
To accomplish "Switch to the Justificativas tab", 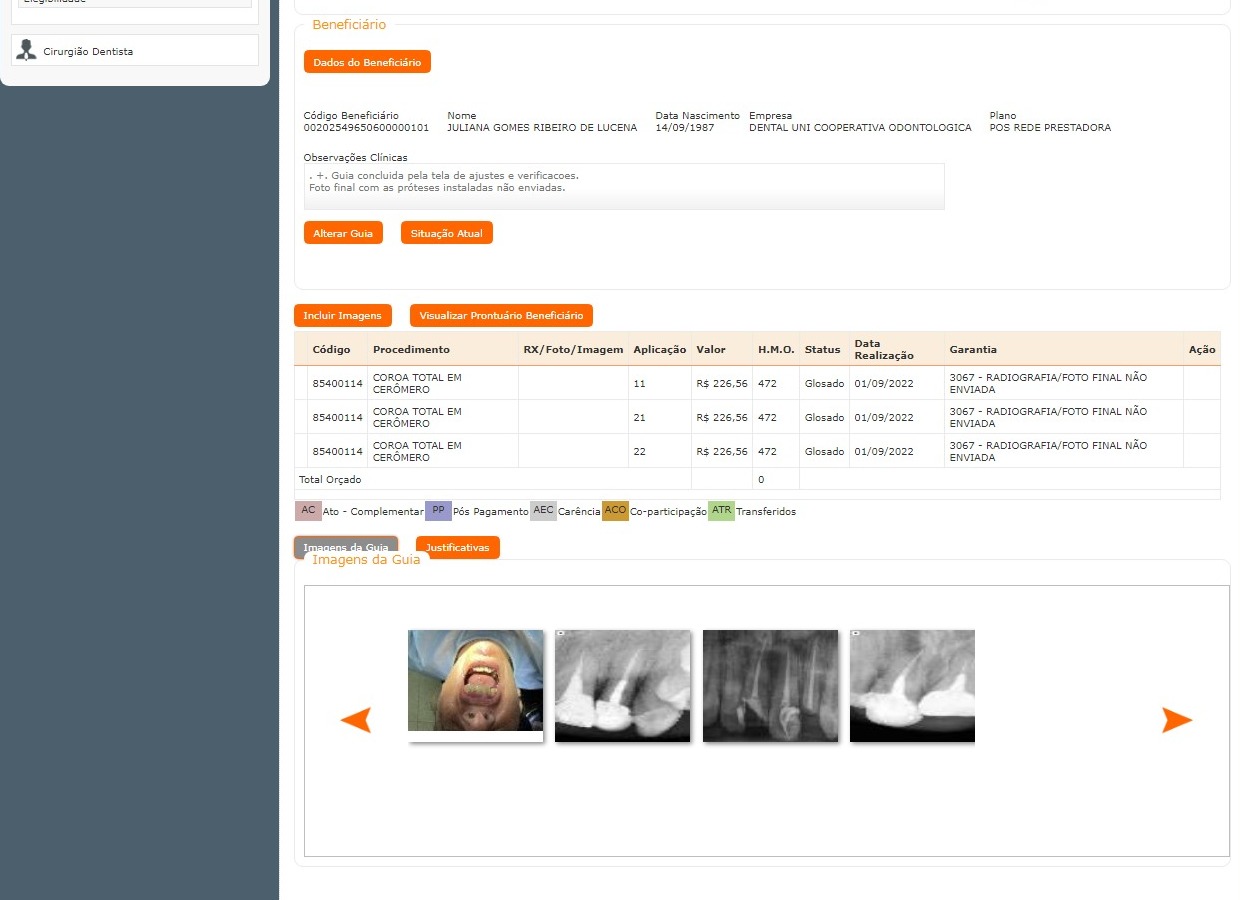I will (x=457, y=548).
